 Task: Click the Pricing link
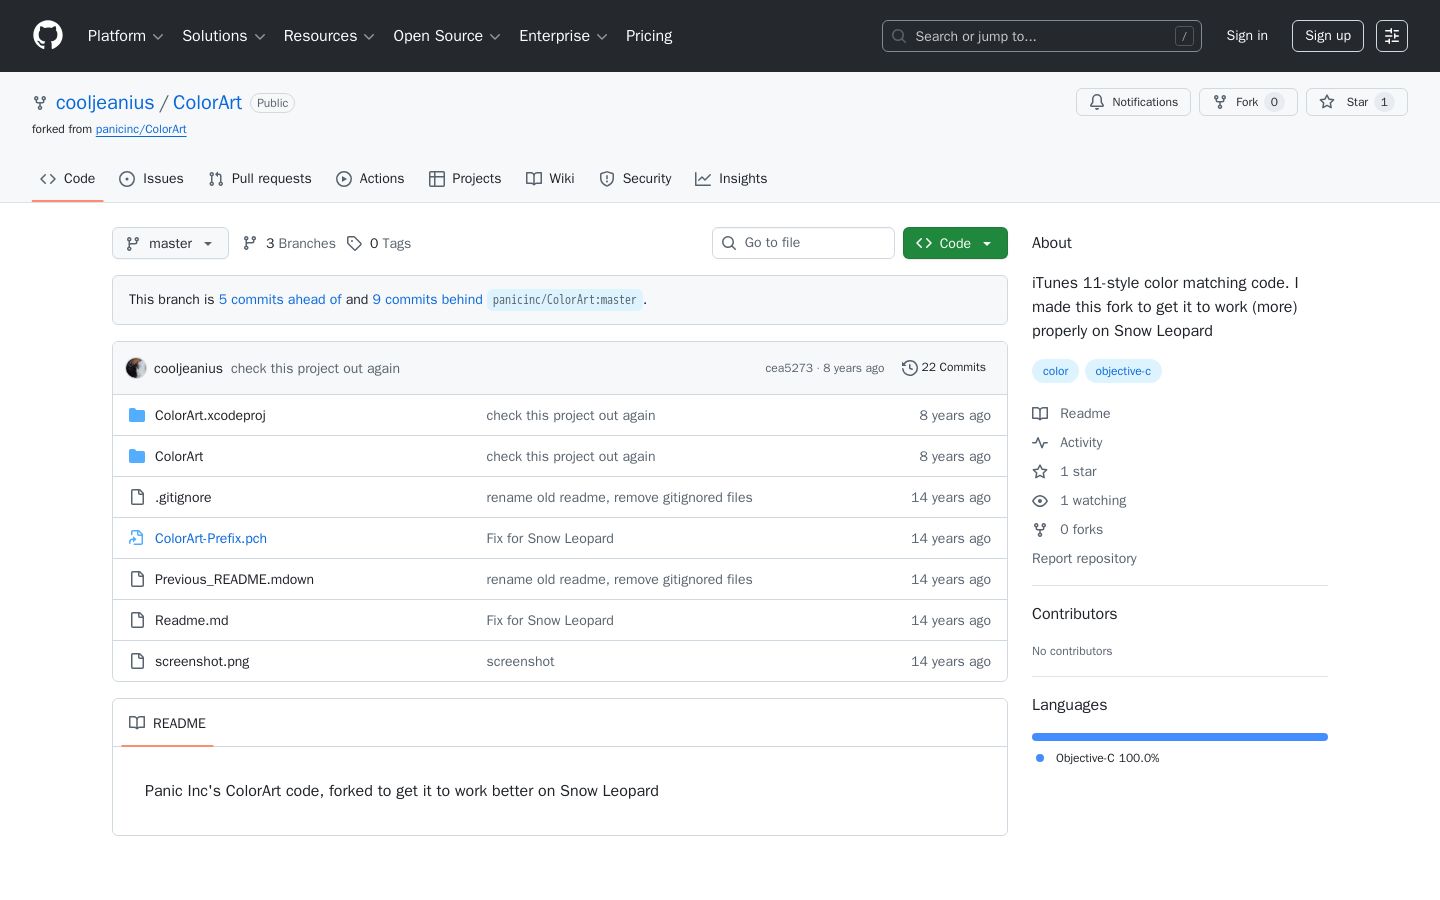pyautogui.click(x=649, y=36)
